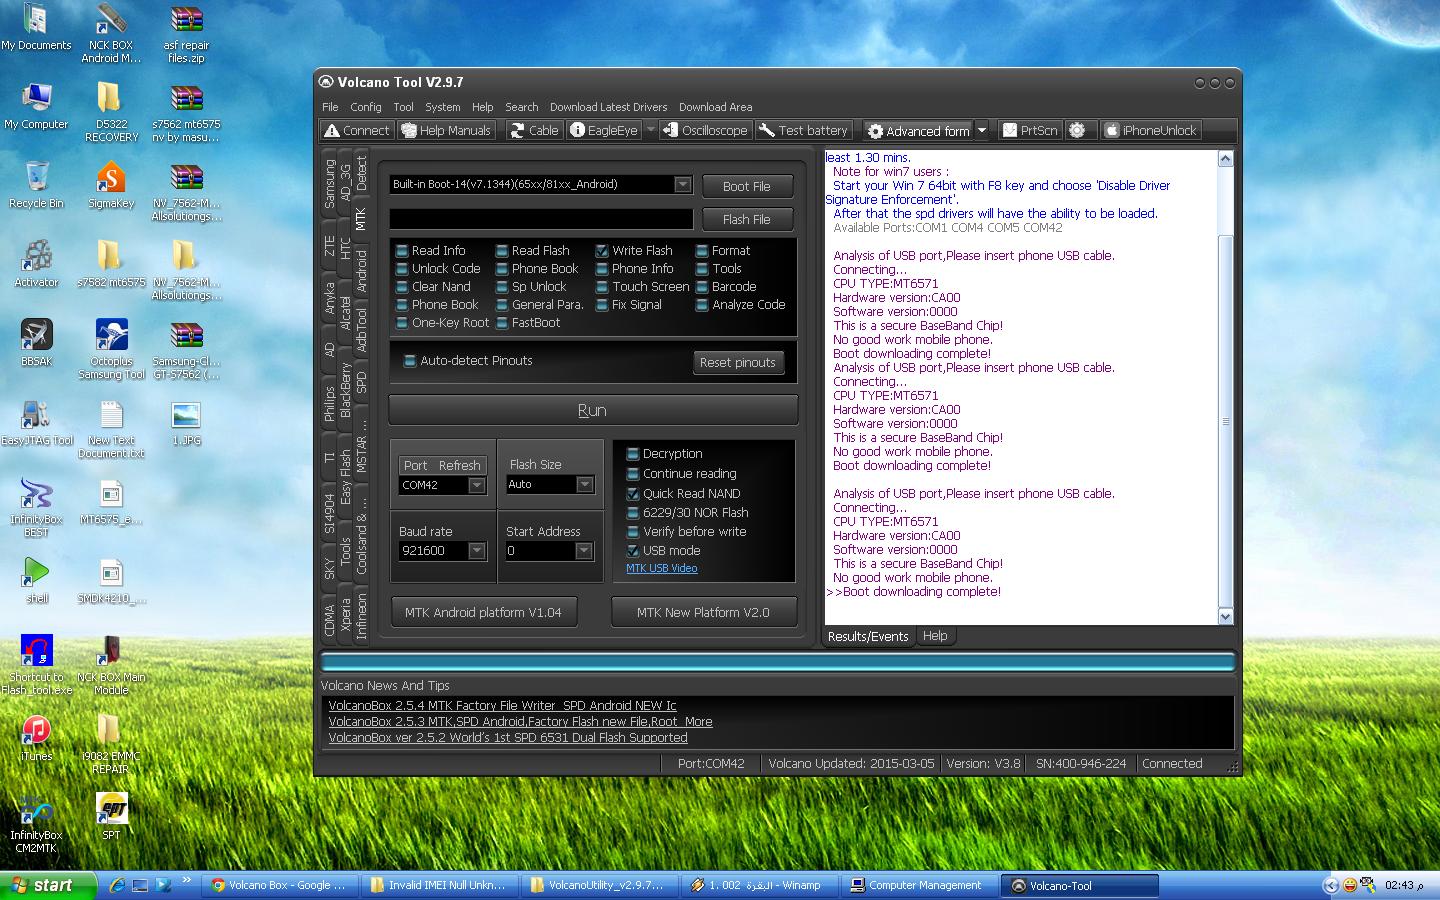Open the Flash Size Auto dropdown
Screen dimensions: 1440x900
(585, 485)
